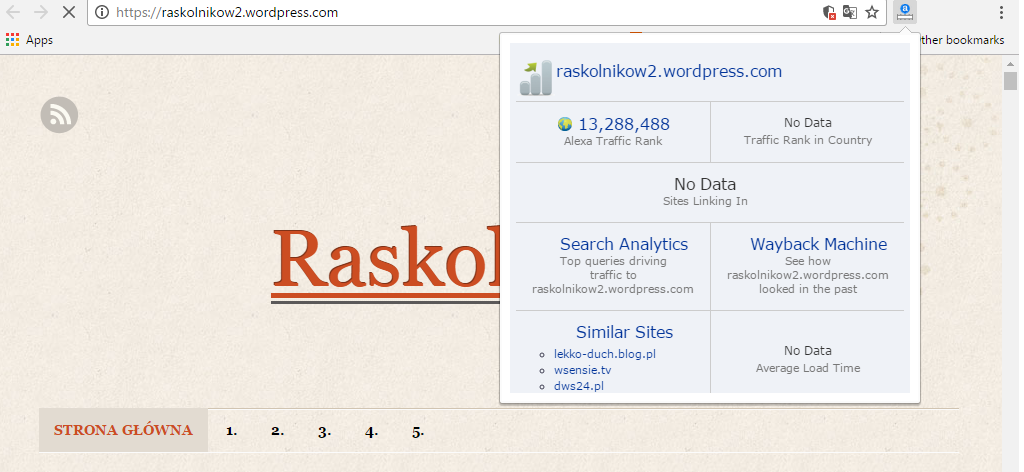
Task: Open raskolnikow2.wordpress.com link in Alexa popup
Action: [x=669, y=71]
